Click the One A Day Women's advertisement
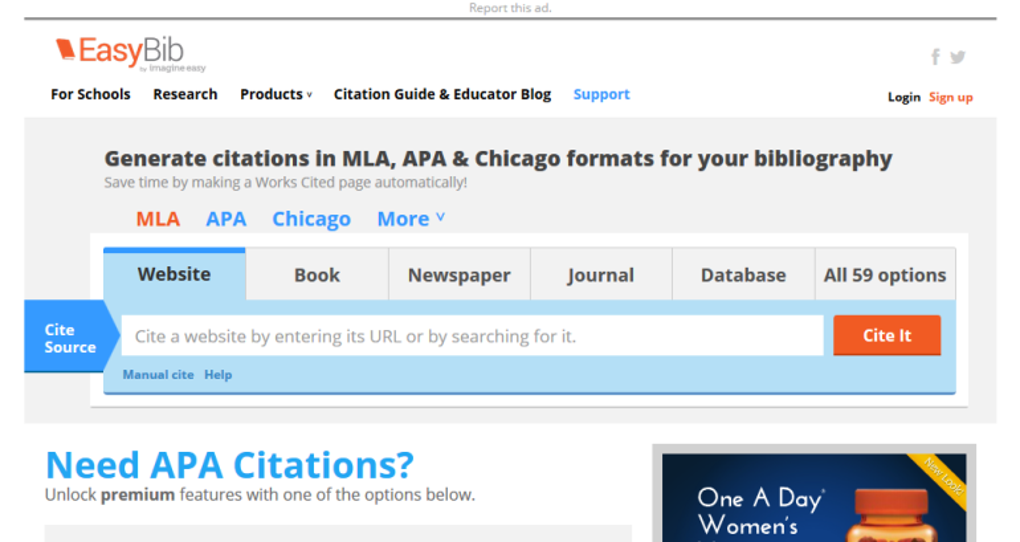Viewport: 1020px width, 542px height. [814, 498]
